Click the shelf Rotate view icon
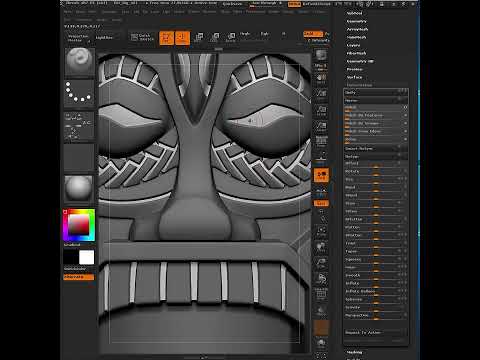 (321, 279)
